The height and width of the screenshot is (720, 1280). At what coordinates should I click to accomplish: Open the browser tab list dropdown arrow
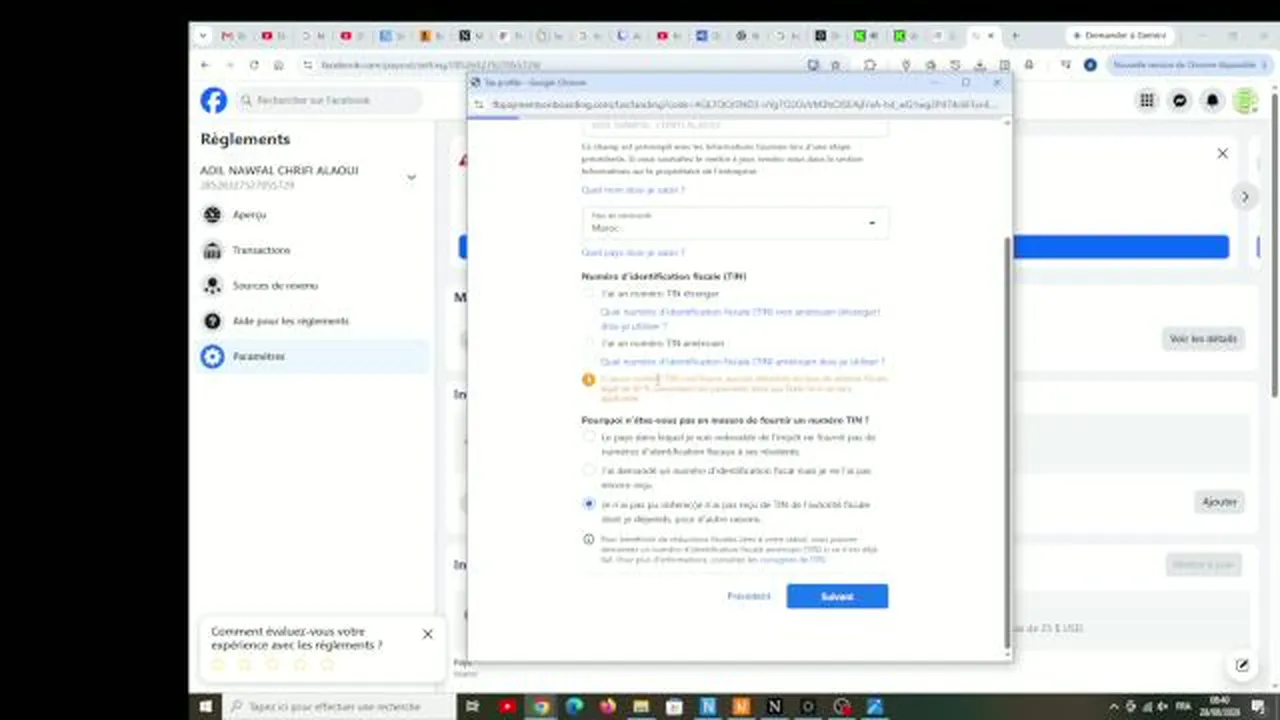[204, 35]
